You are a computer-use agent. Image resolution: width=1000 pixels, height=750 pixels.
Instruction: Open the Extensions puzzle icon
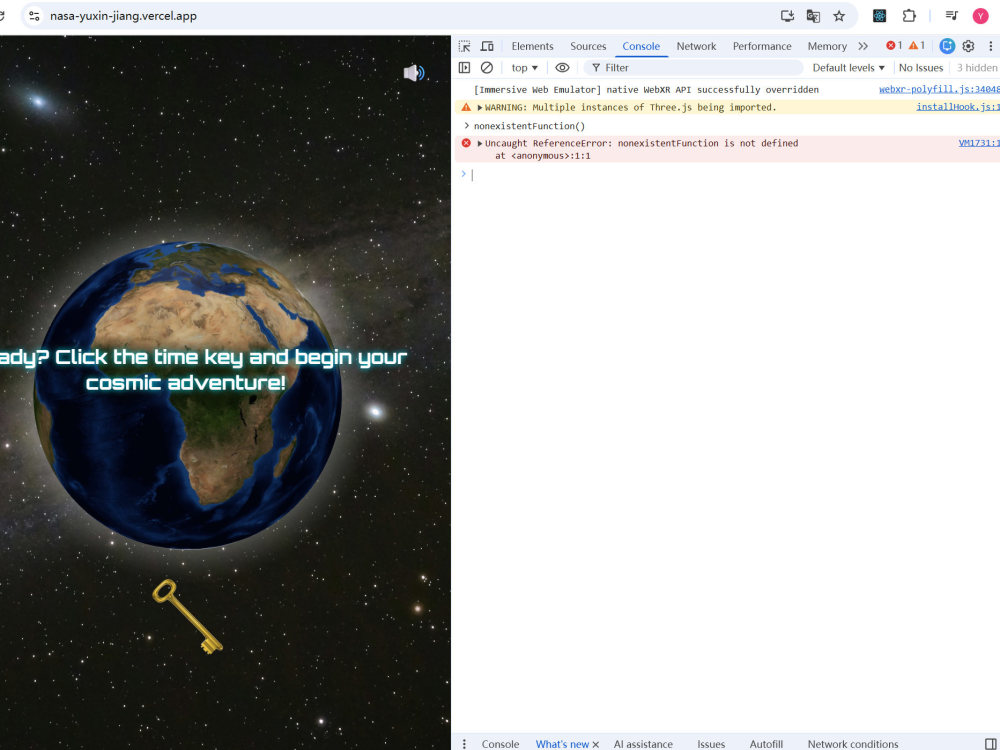click(909, 16)
